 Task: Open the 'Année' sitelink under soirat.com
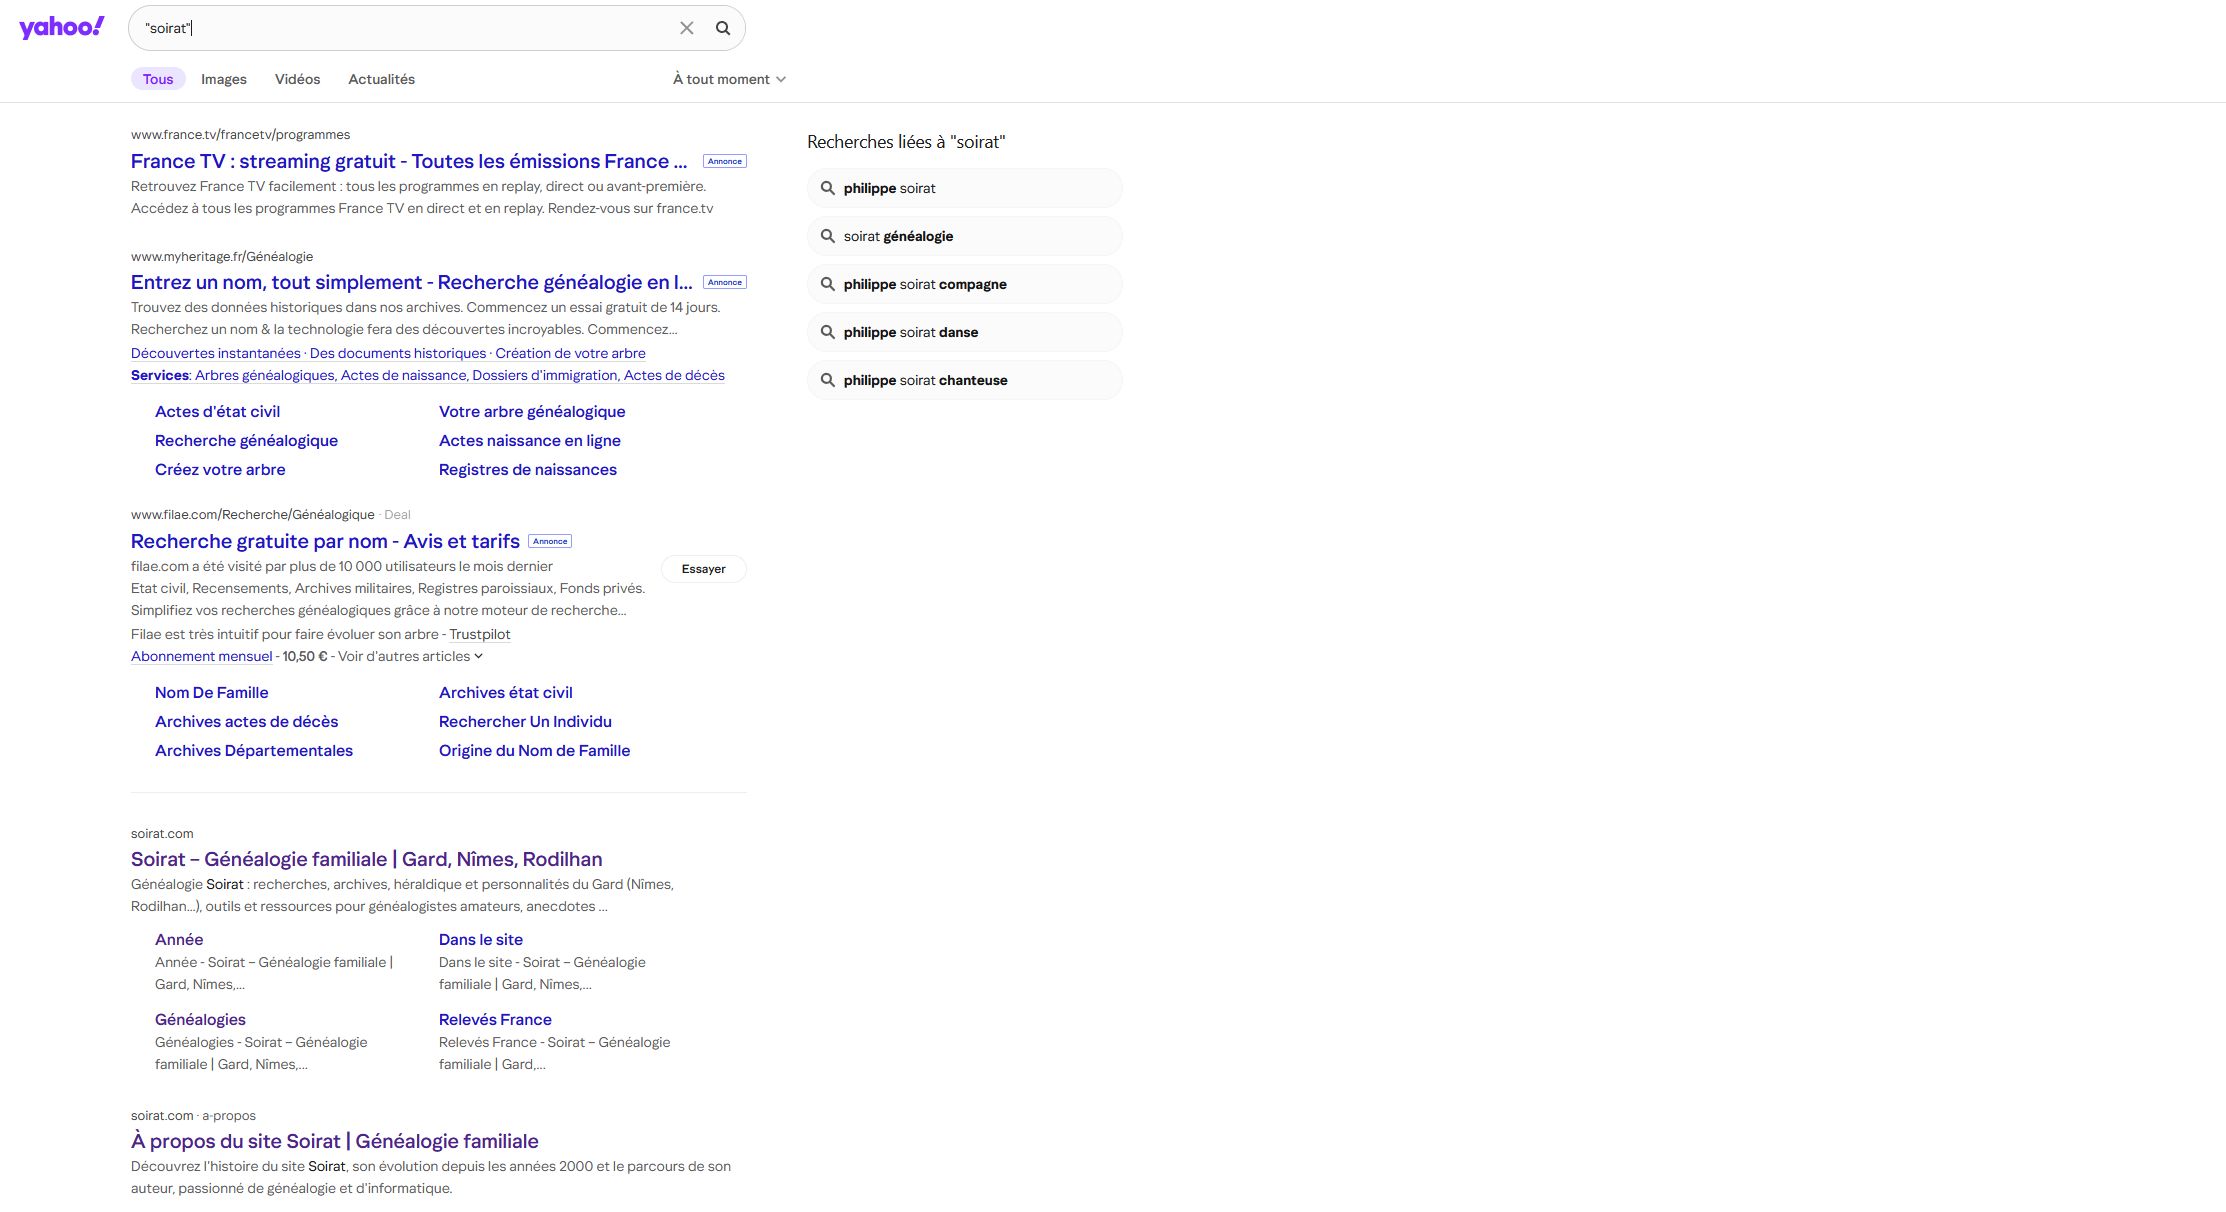tap(179, 939)
